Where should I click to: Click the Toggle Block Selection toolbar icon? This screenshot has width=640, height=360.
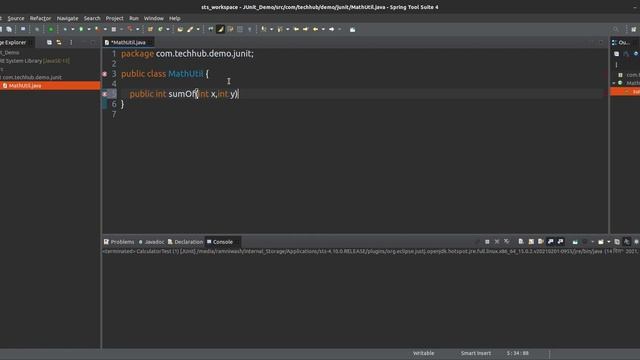click(x=240, y=29)
